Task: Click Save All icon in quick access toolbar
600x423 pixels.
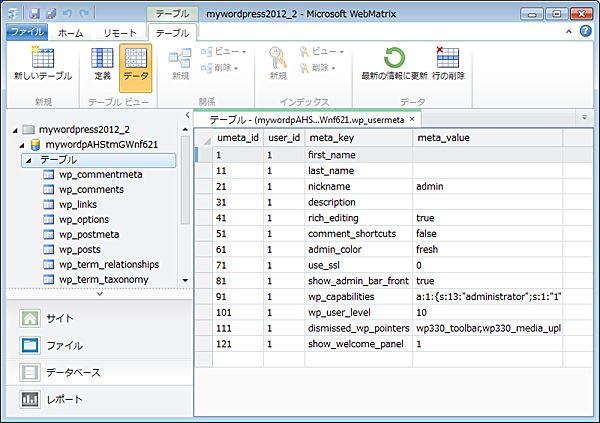Action: 51,14
